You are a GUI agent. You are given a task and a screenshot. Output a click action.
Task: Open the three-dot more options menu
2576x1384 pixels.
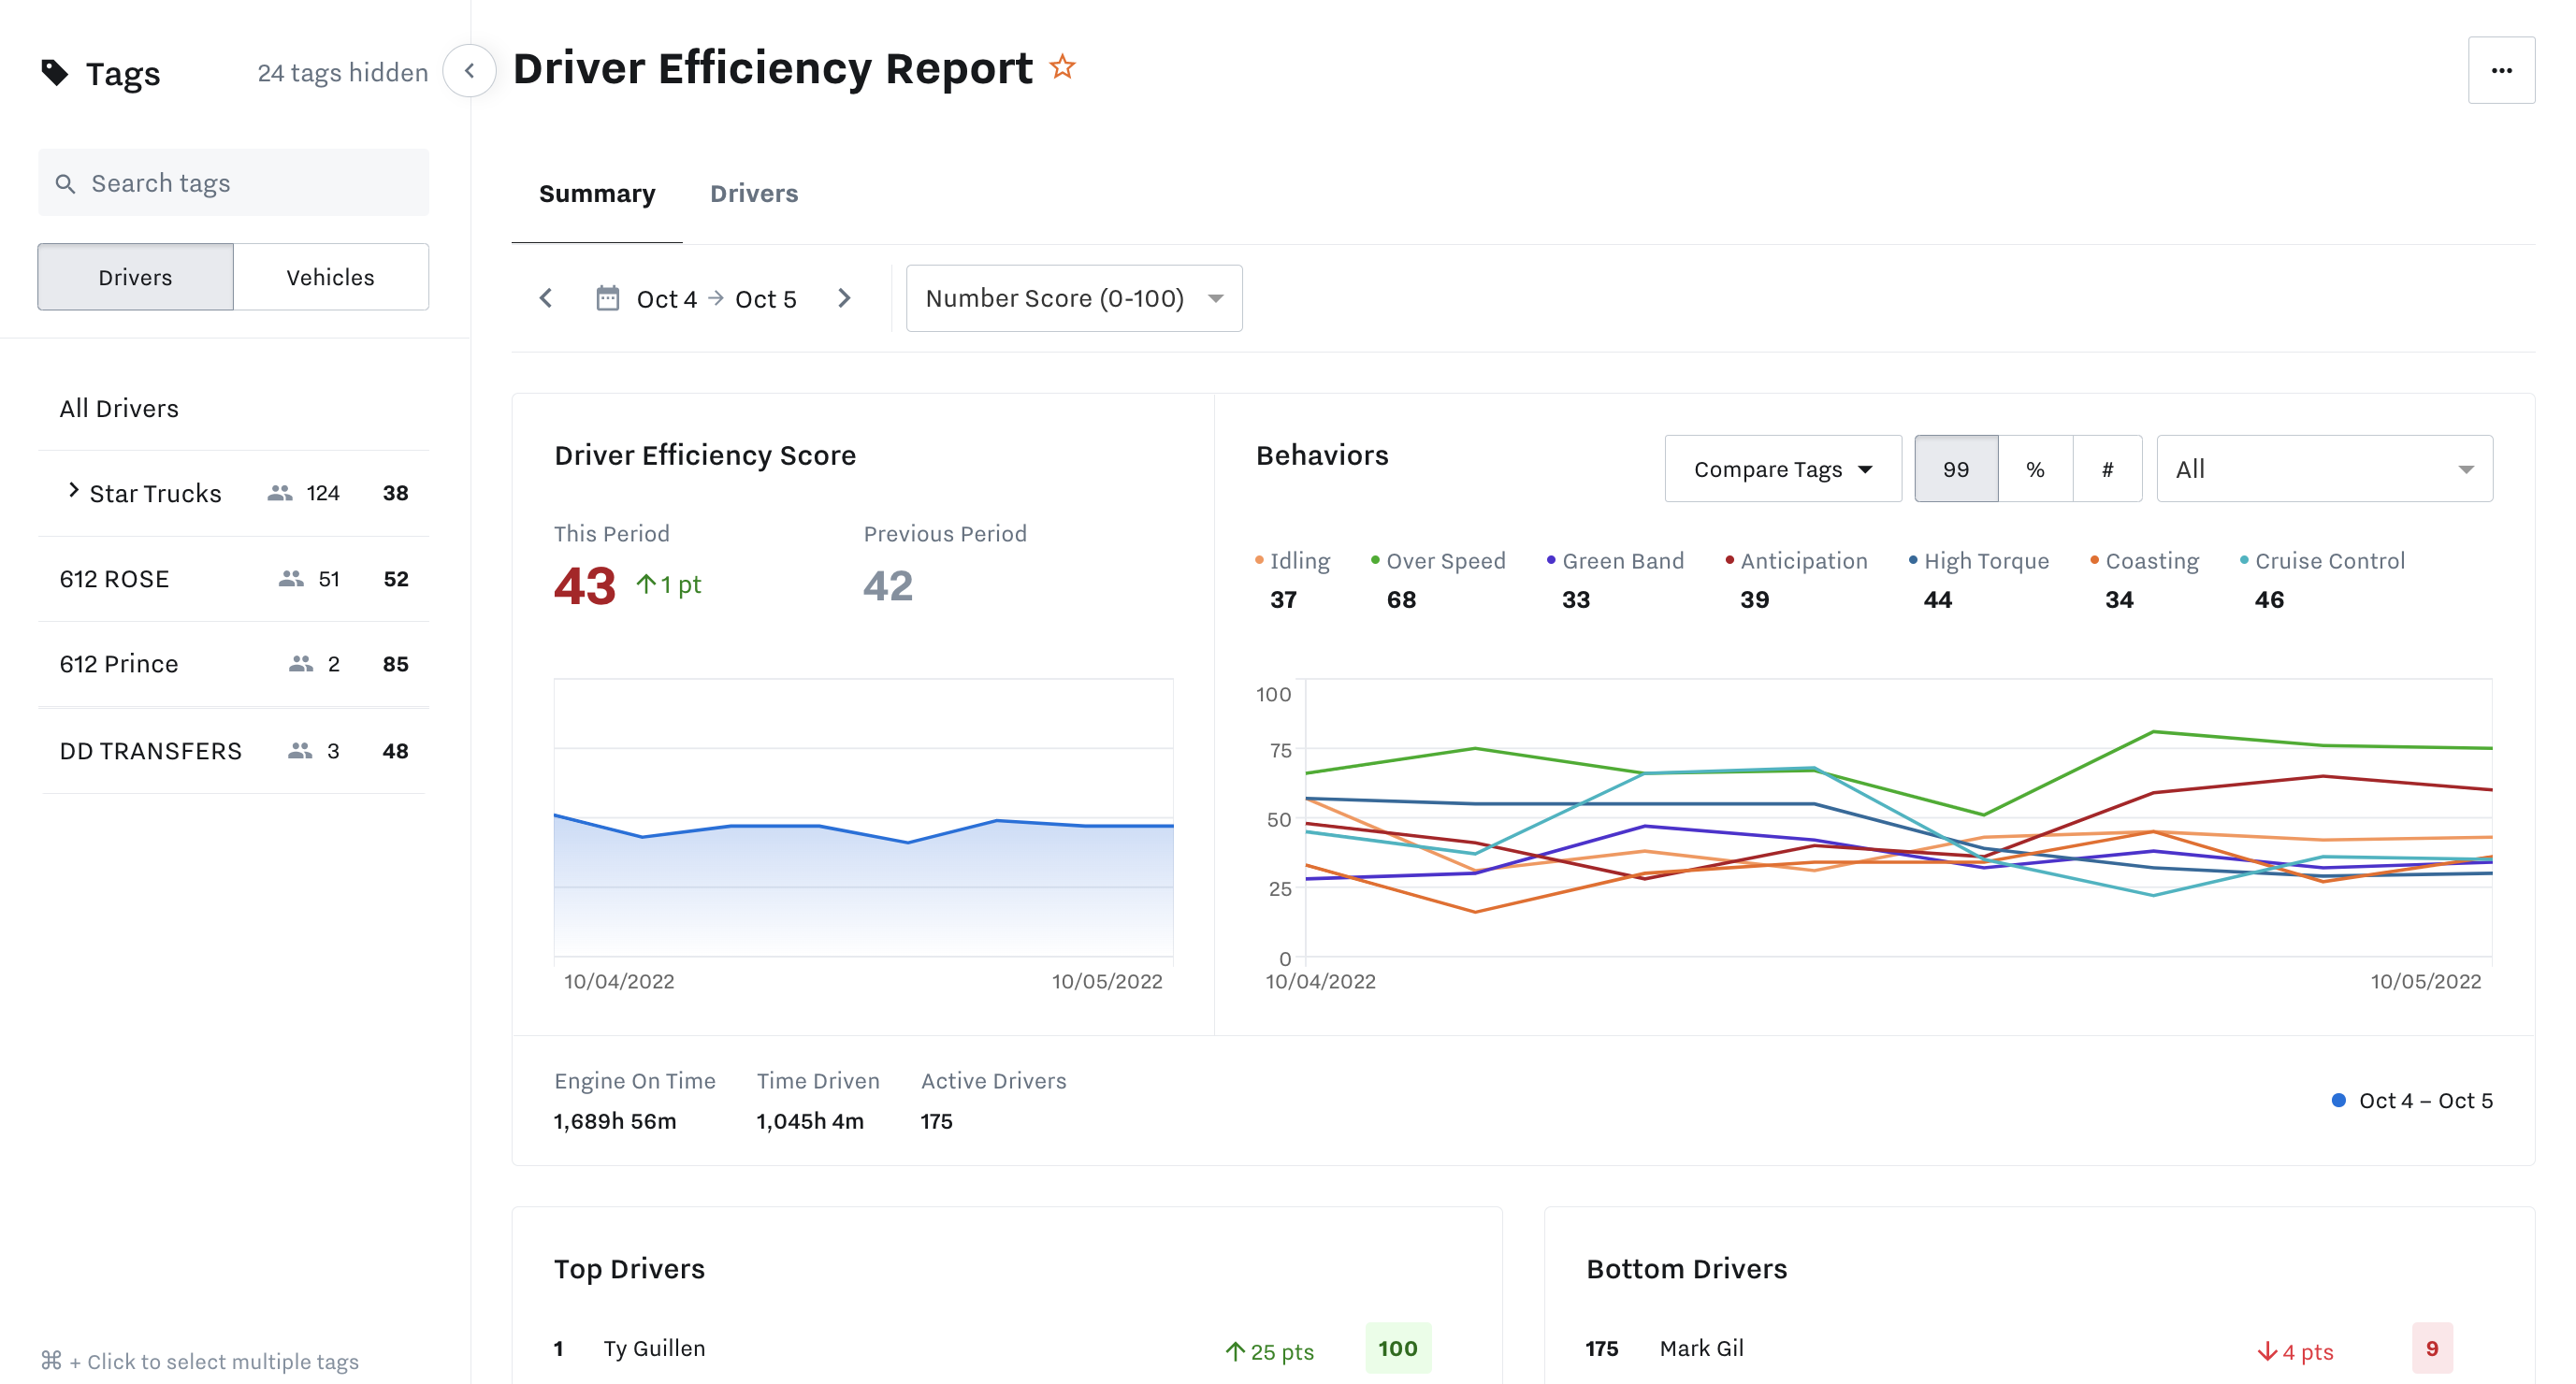[x=2501, y=70]
